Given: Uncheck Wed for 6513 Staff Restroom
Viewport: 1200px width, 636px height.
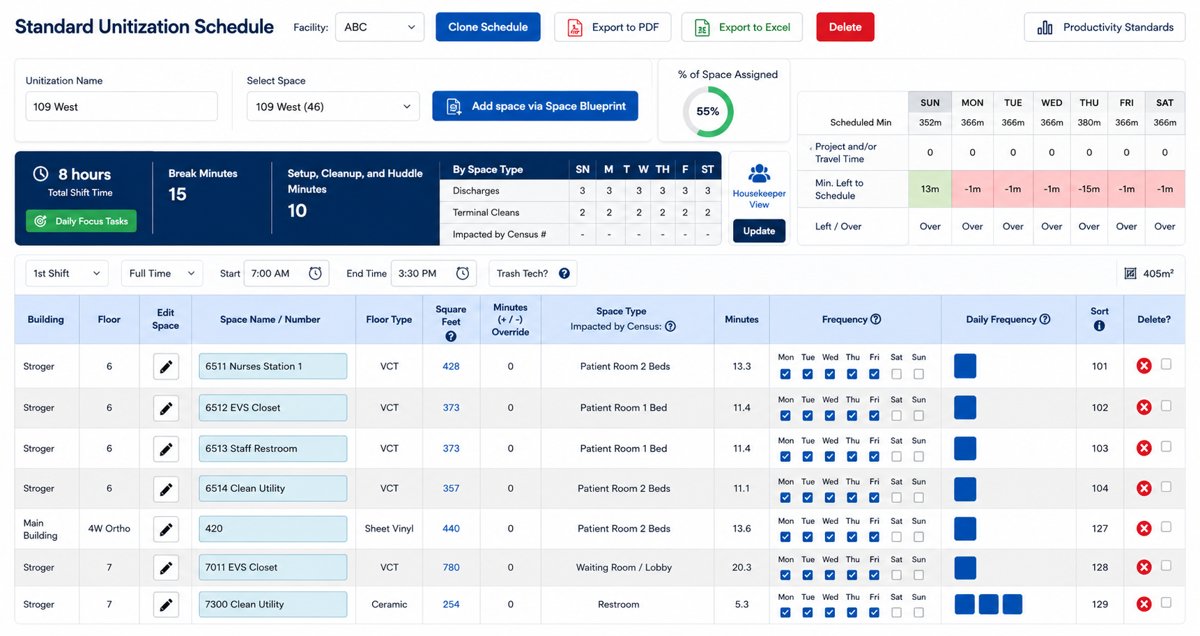Looking at the screenshot, I should tap(830, 456).
